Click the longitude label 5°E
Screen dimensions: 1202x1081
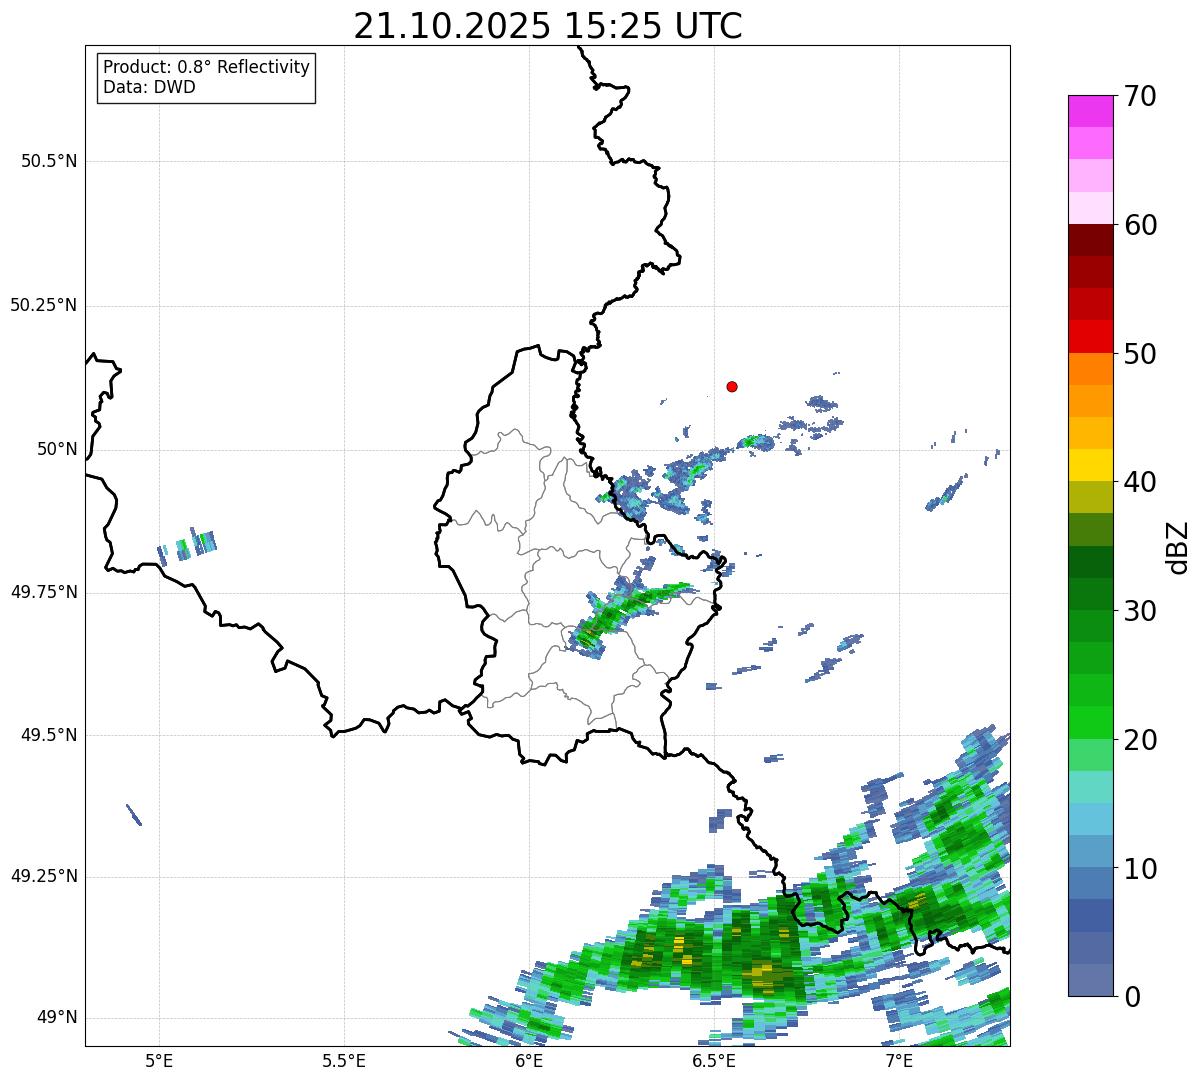pyautogui.click(x=159, y=1060)
